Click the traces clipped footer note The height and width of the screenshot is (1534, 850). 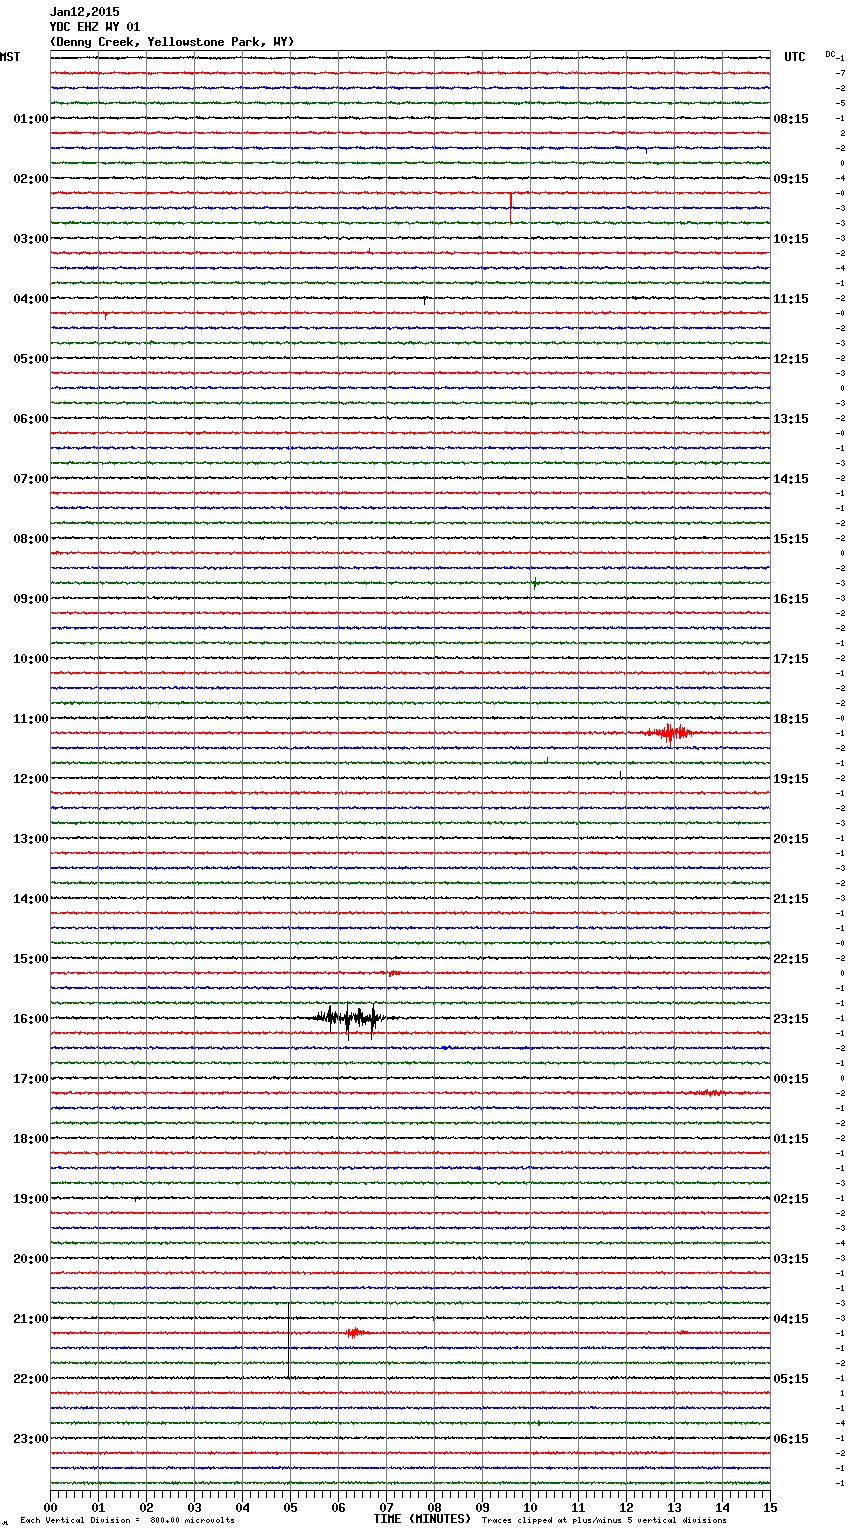(604, 1521)
